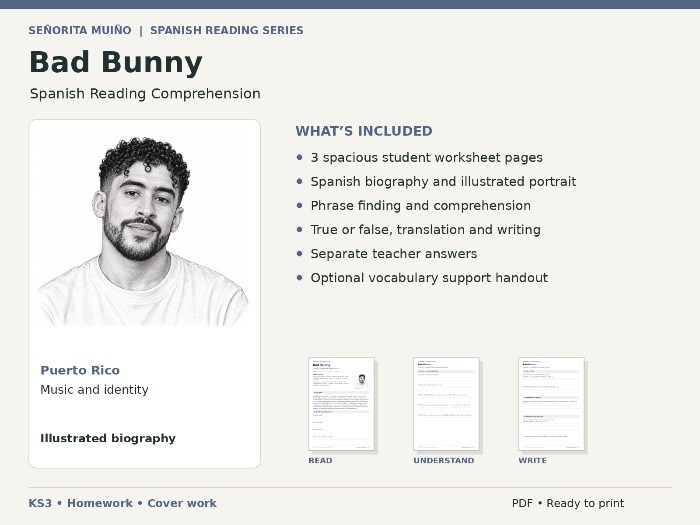The width and height of the screenshot is (700, 525).
Task: Click the 'Music and identity' caption
Action: click(x=94, y=390)
